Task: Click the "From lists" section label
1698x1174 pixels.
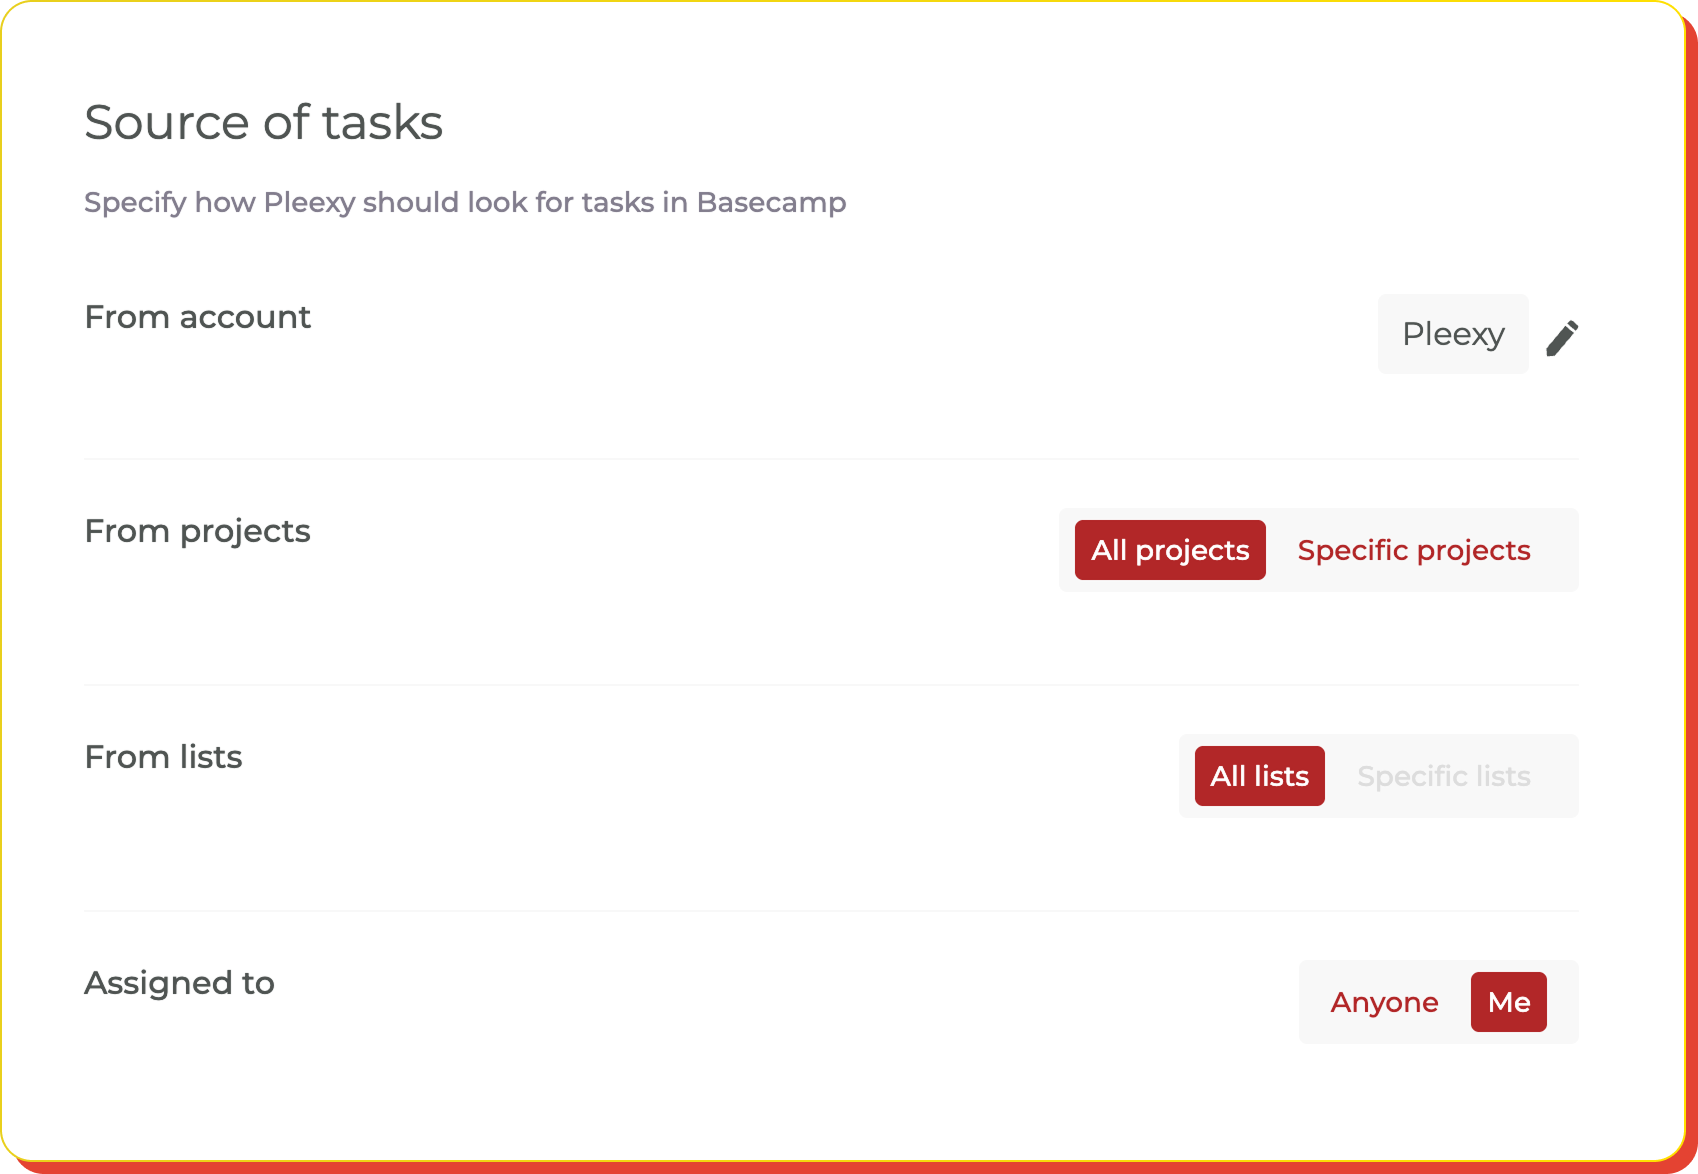Action: 163,757
